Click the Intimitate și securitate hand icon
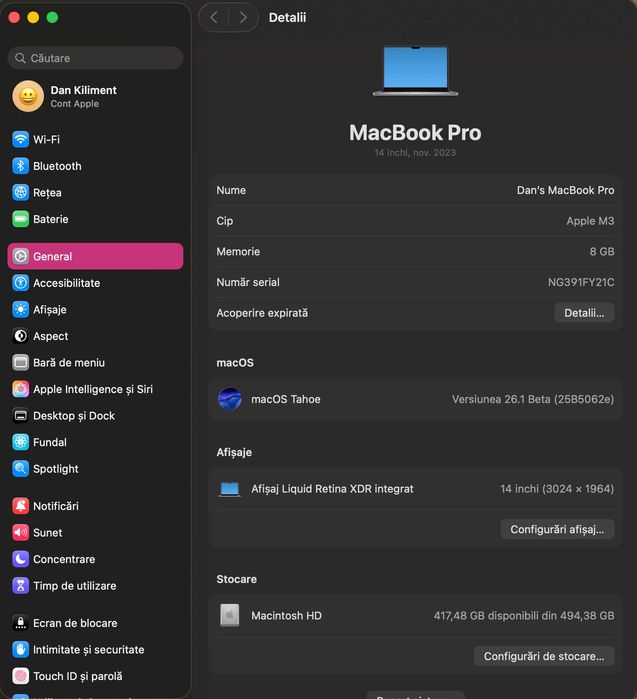The height and width of the screenshot is (699, 637). pos(21,650)
